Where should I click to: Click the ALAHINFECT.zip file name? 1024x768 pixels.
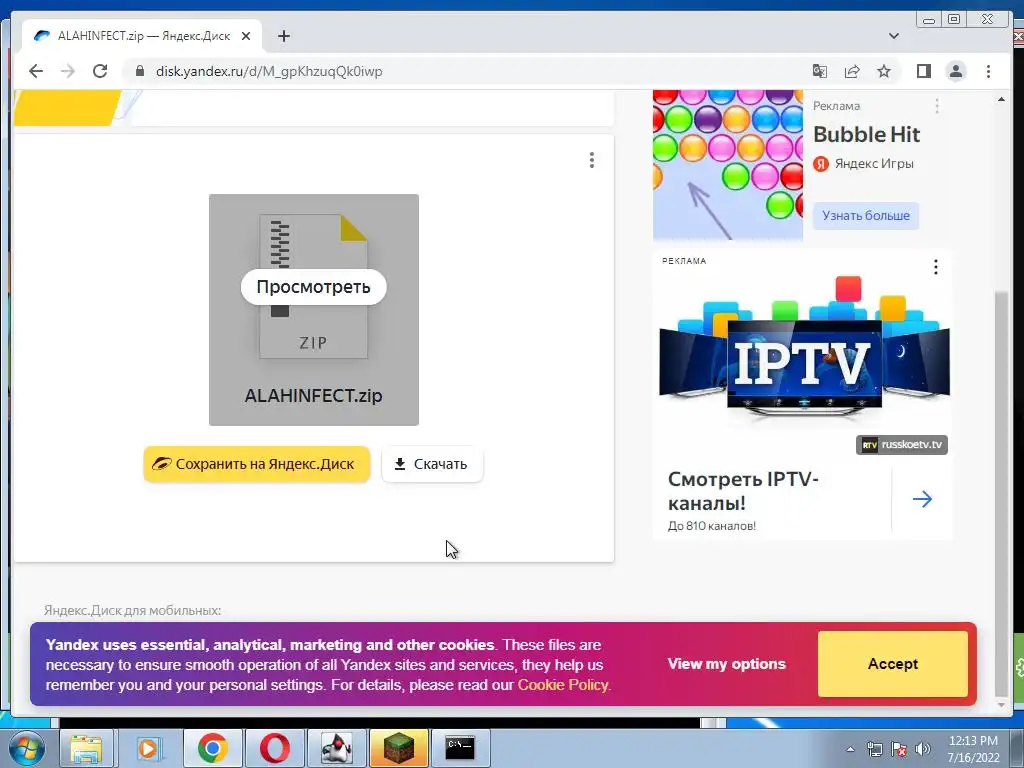point(313,396)
